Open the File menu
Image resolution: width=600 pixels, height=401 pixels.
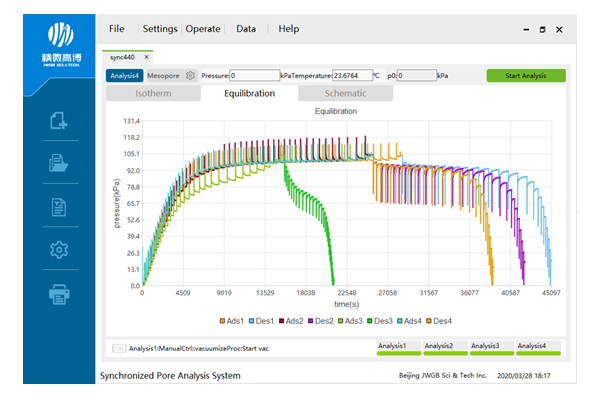click(117, 29)
